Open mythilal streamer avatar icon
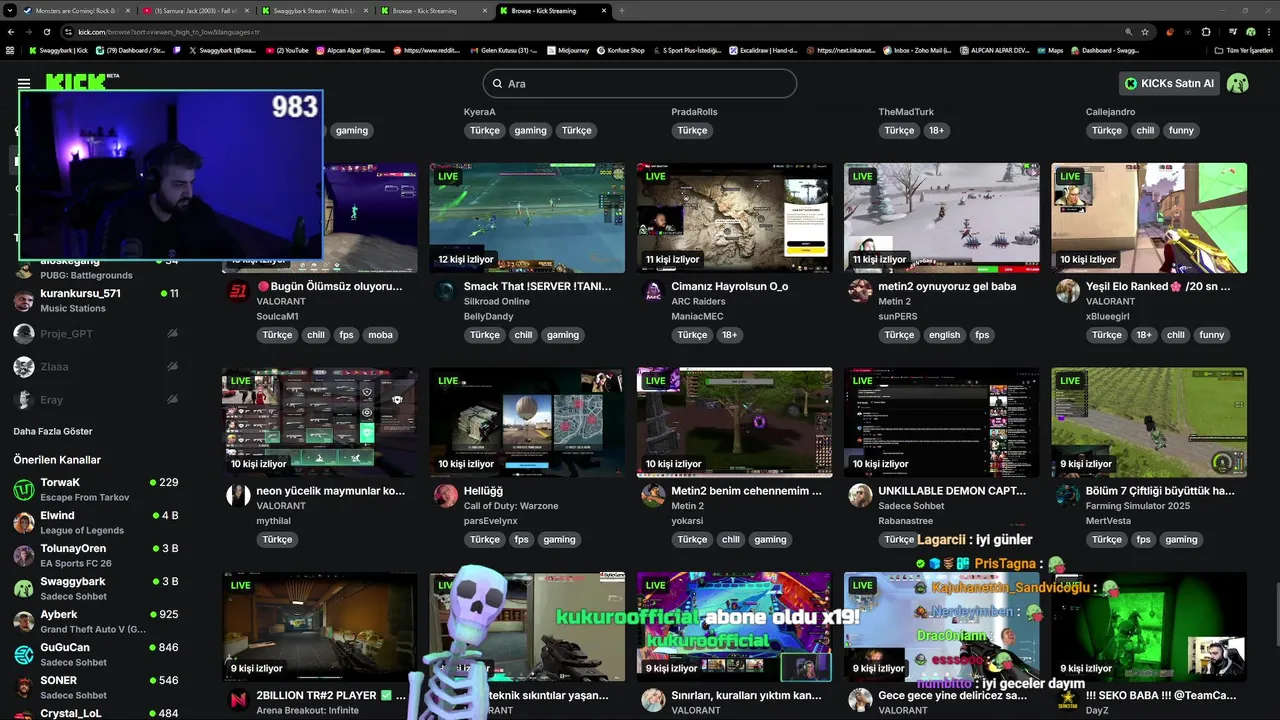This screenshot has height=720, width=1280. point(238,495)
